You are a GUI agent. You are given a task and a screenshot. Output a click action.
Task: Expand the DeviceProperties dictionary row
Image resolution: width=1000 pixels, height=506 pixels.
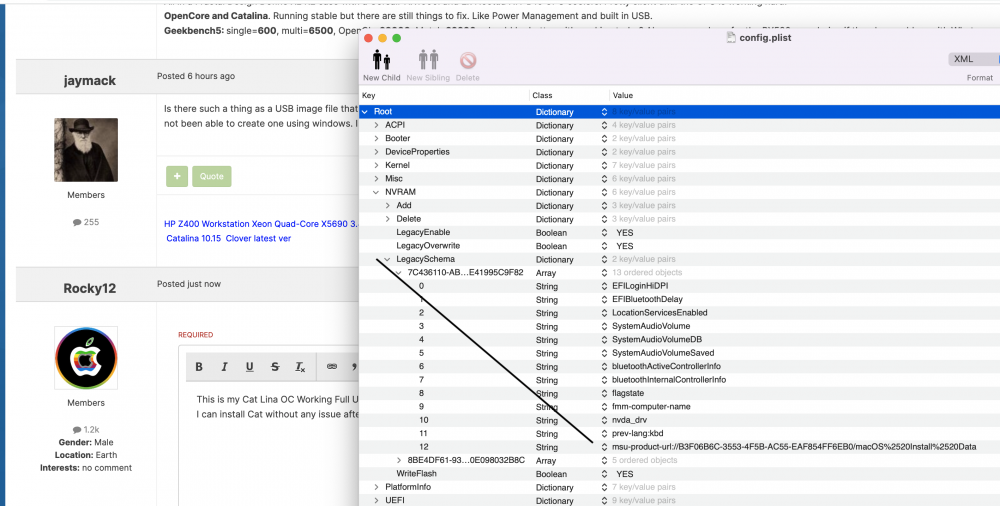pos(376,152)
